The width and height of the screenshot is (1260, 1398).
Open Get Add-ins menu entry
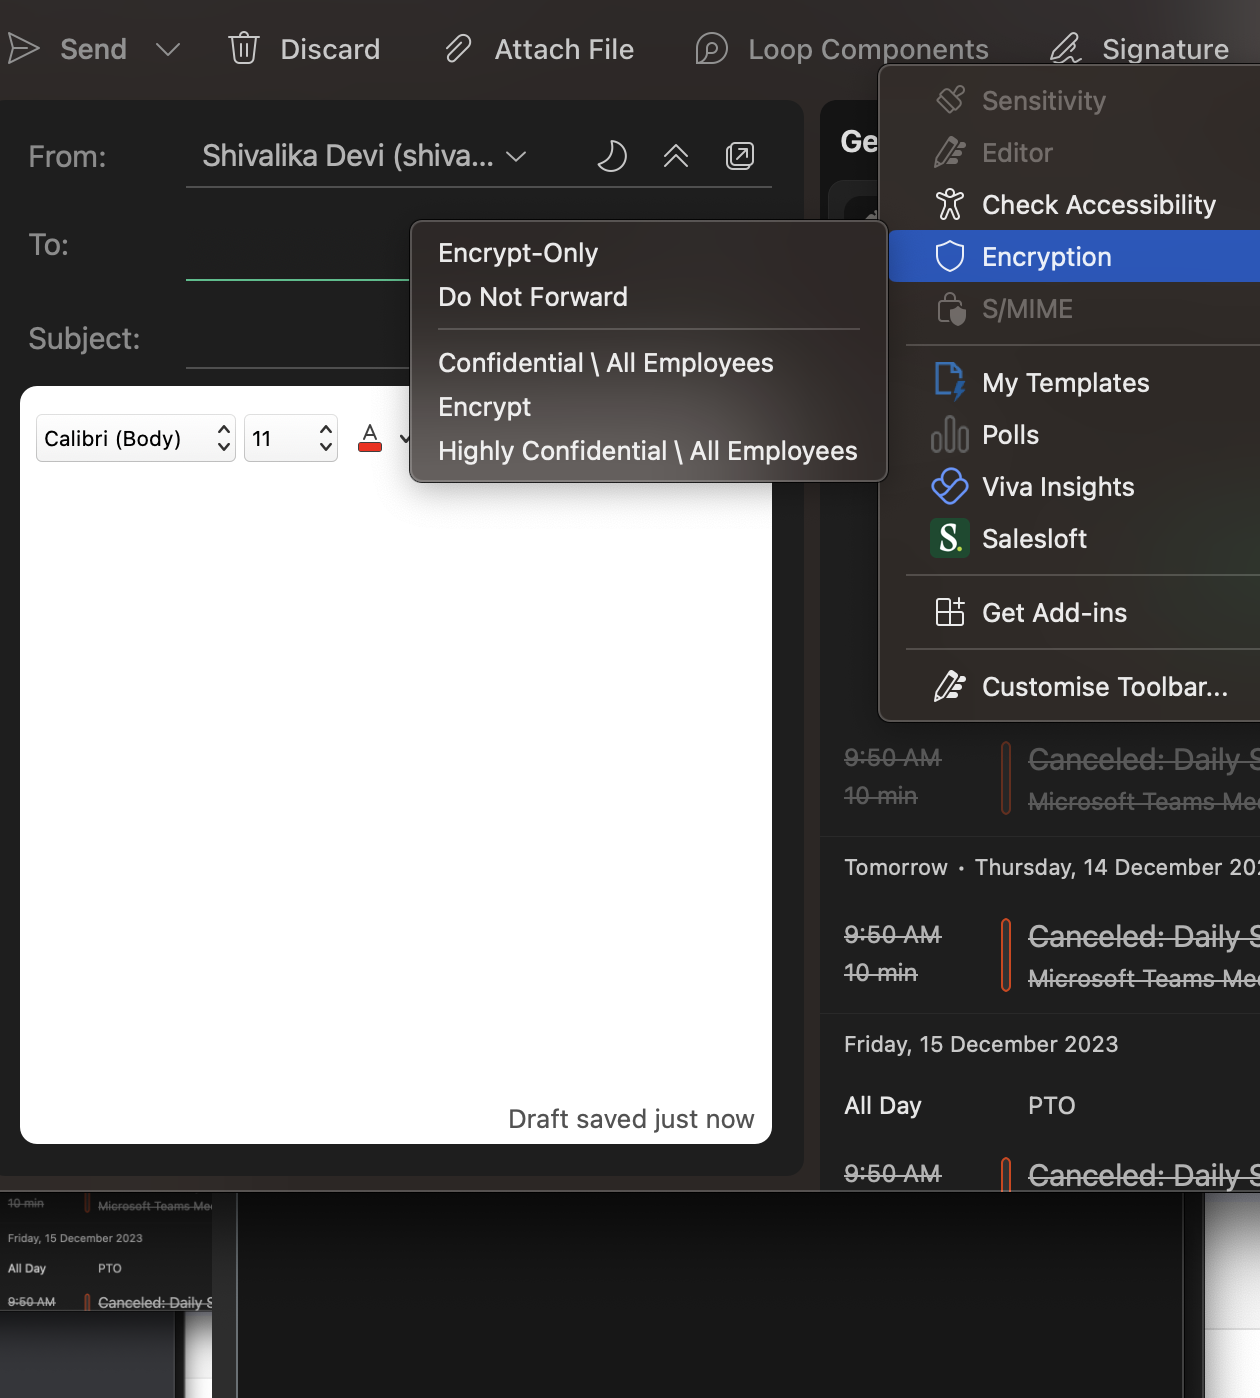[x=1055, y=613]
